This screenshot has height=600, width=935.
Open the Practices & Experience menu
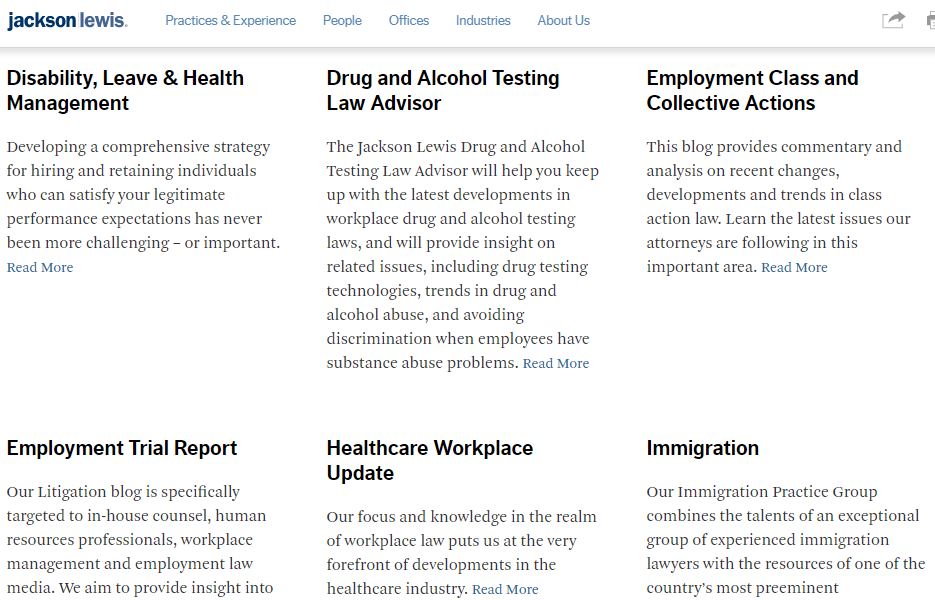coord(230,20)
